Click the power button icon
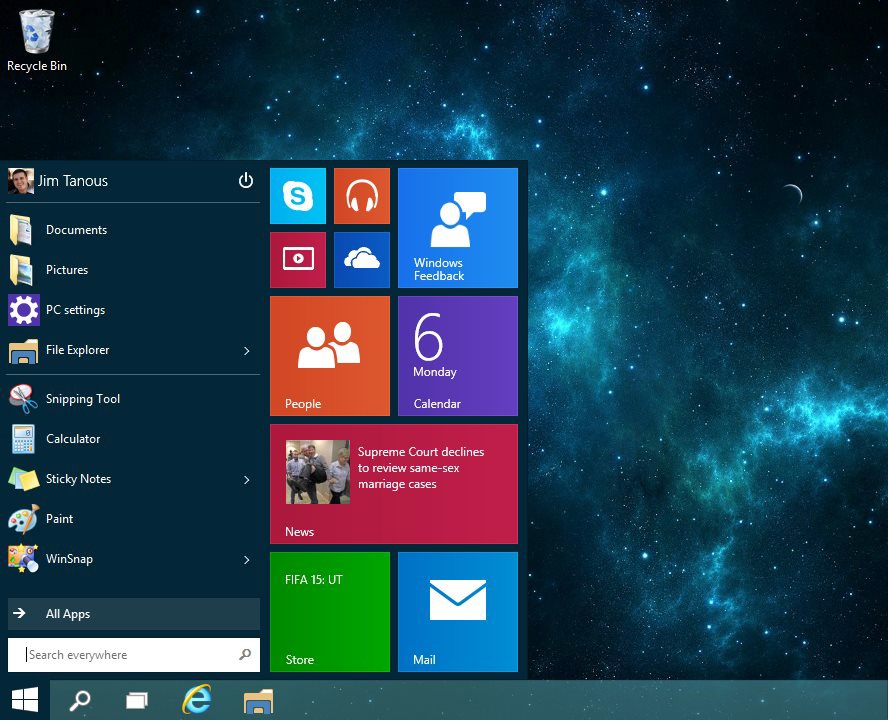Image resolution: width=888 pixels, height=721 pixels. tap(246, 181)
